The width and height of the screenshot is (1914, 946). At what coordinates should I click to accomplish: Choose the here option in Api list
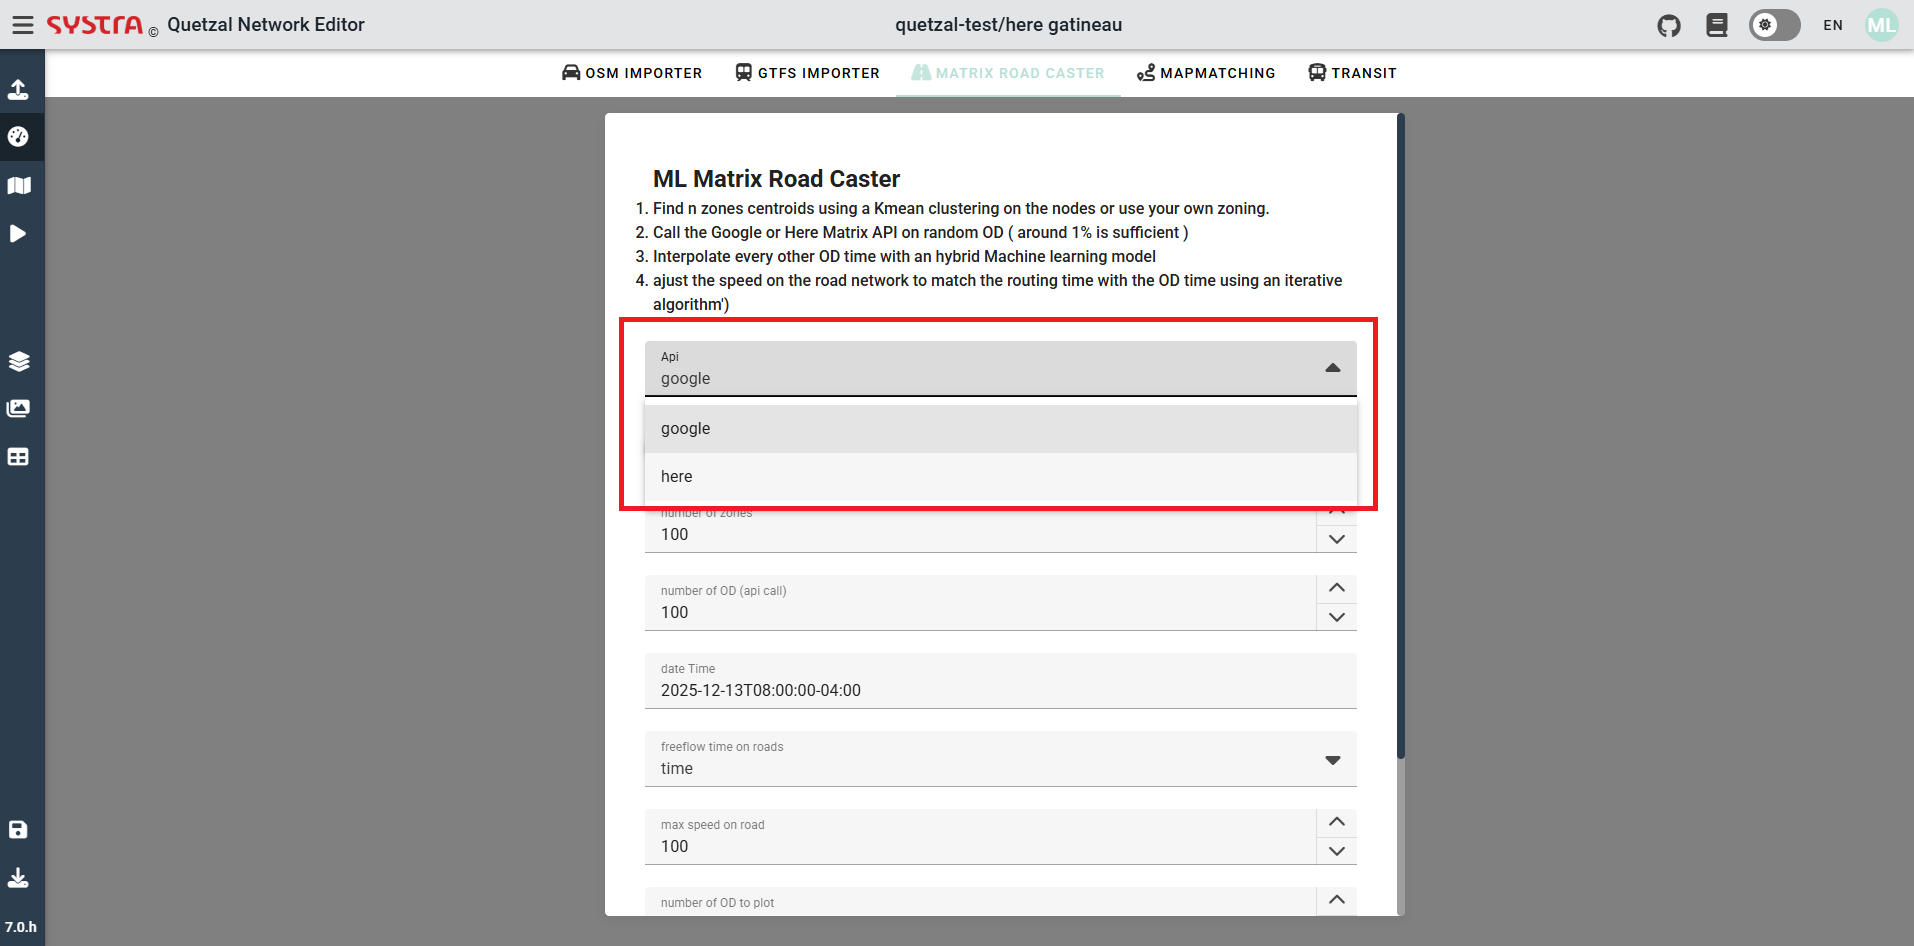pyautogui.click(x=1000, y=477)
